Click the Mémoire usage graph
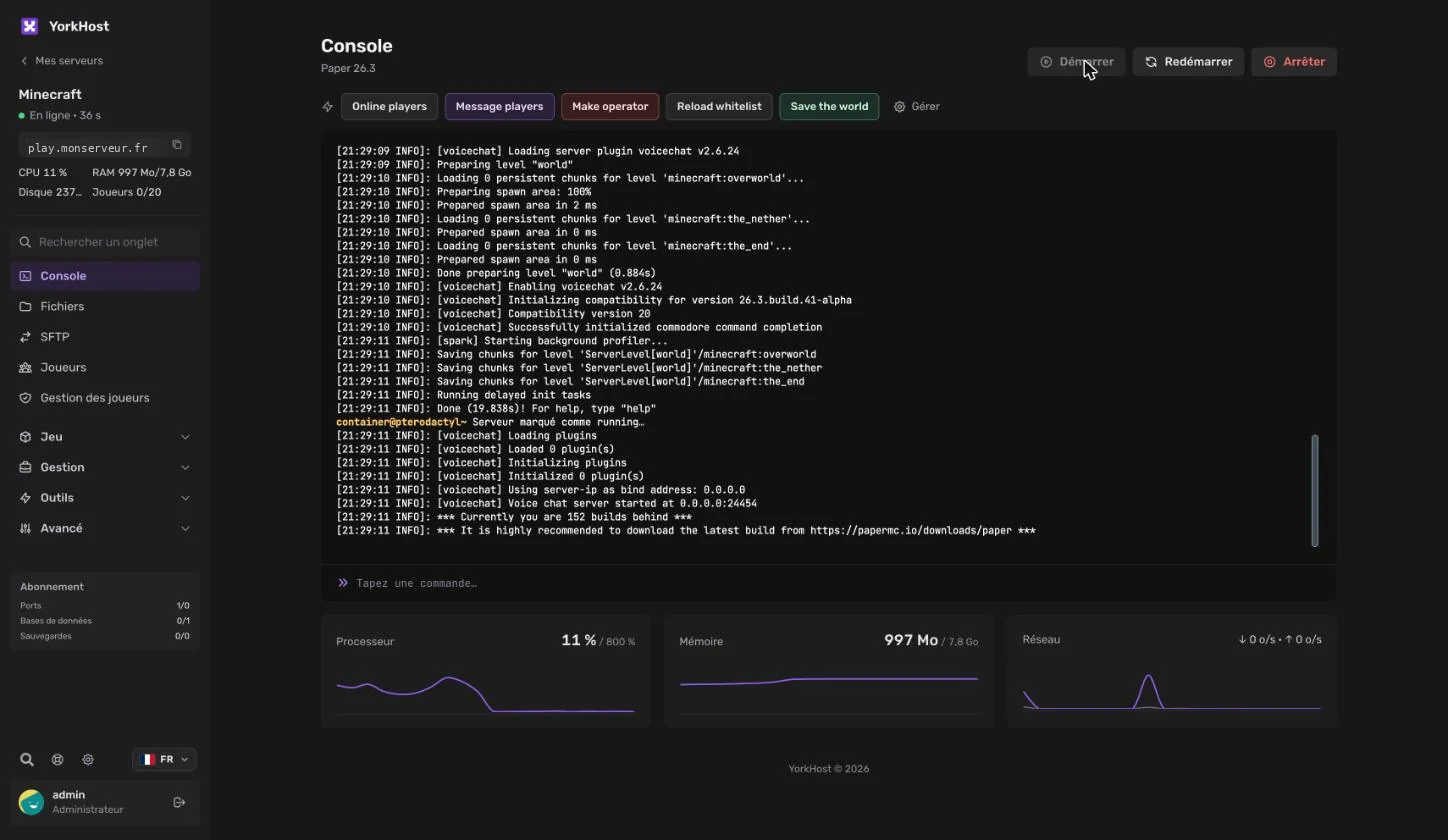 coord(828,694)
